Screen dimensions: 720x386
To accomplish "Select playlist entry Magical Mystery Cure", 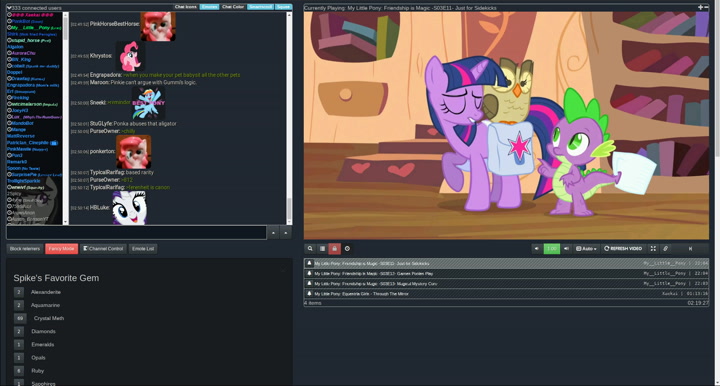I will pyautogui.click(x=506, y=283).
